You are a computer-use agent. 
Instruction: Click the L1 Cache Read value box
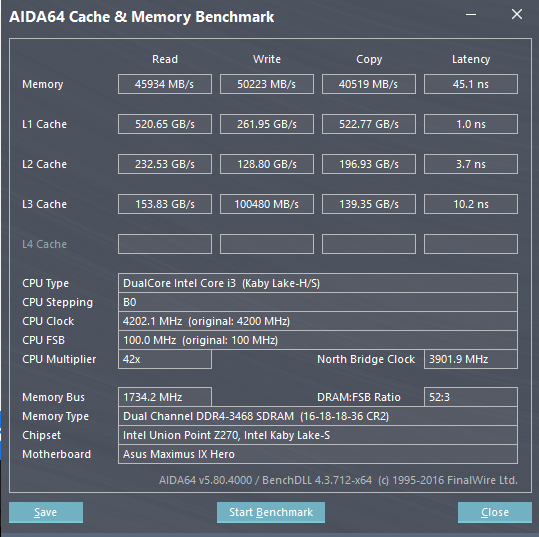pos(165,124)
